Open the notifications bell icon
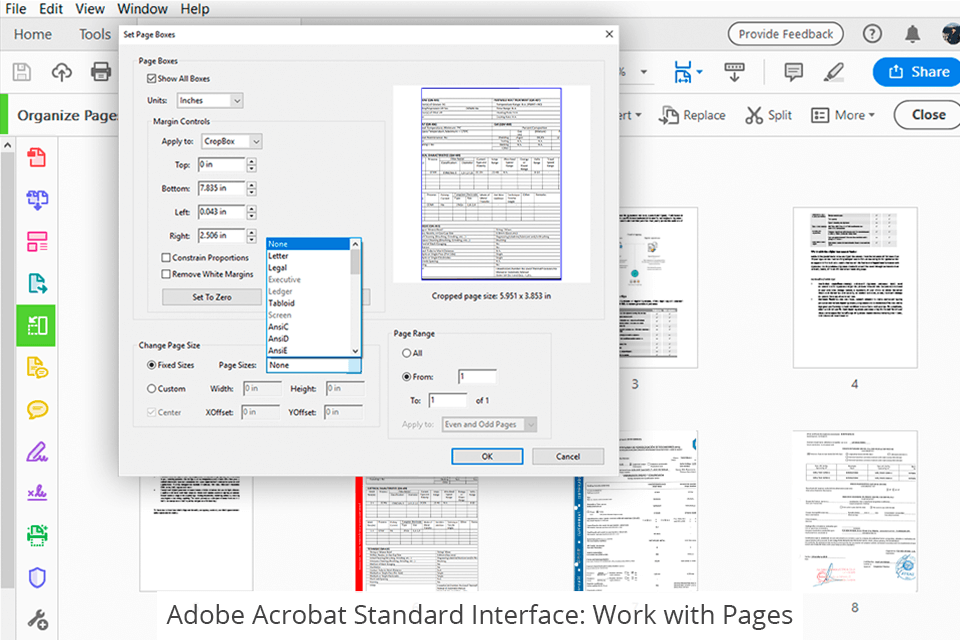Screen dimensions: 960x640 pos(912,34)
